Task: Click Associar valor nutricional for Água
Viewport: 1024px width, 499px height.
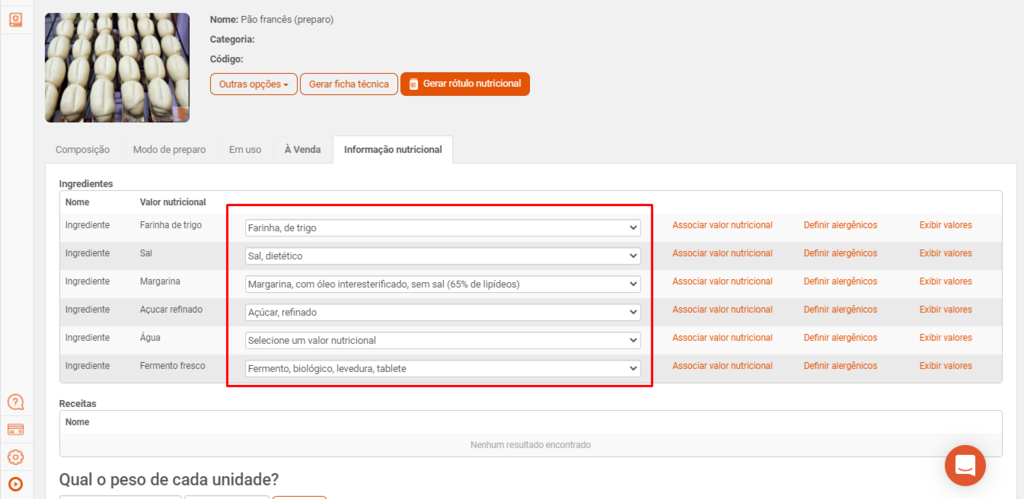Action: point(722,337)
